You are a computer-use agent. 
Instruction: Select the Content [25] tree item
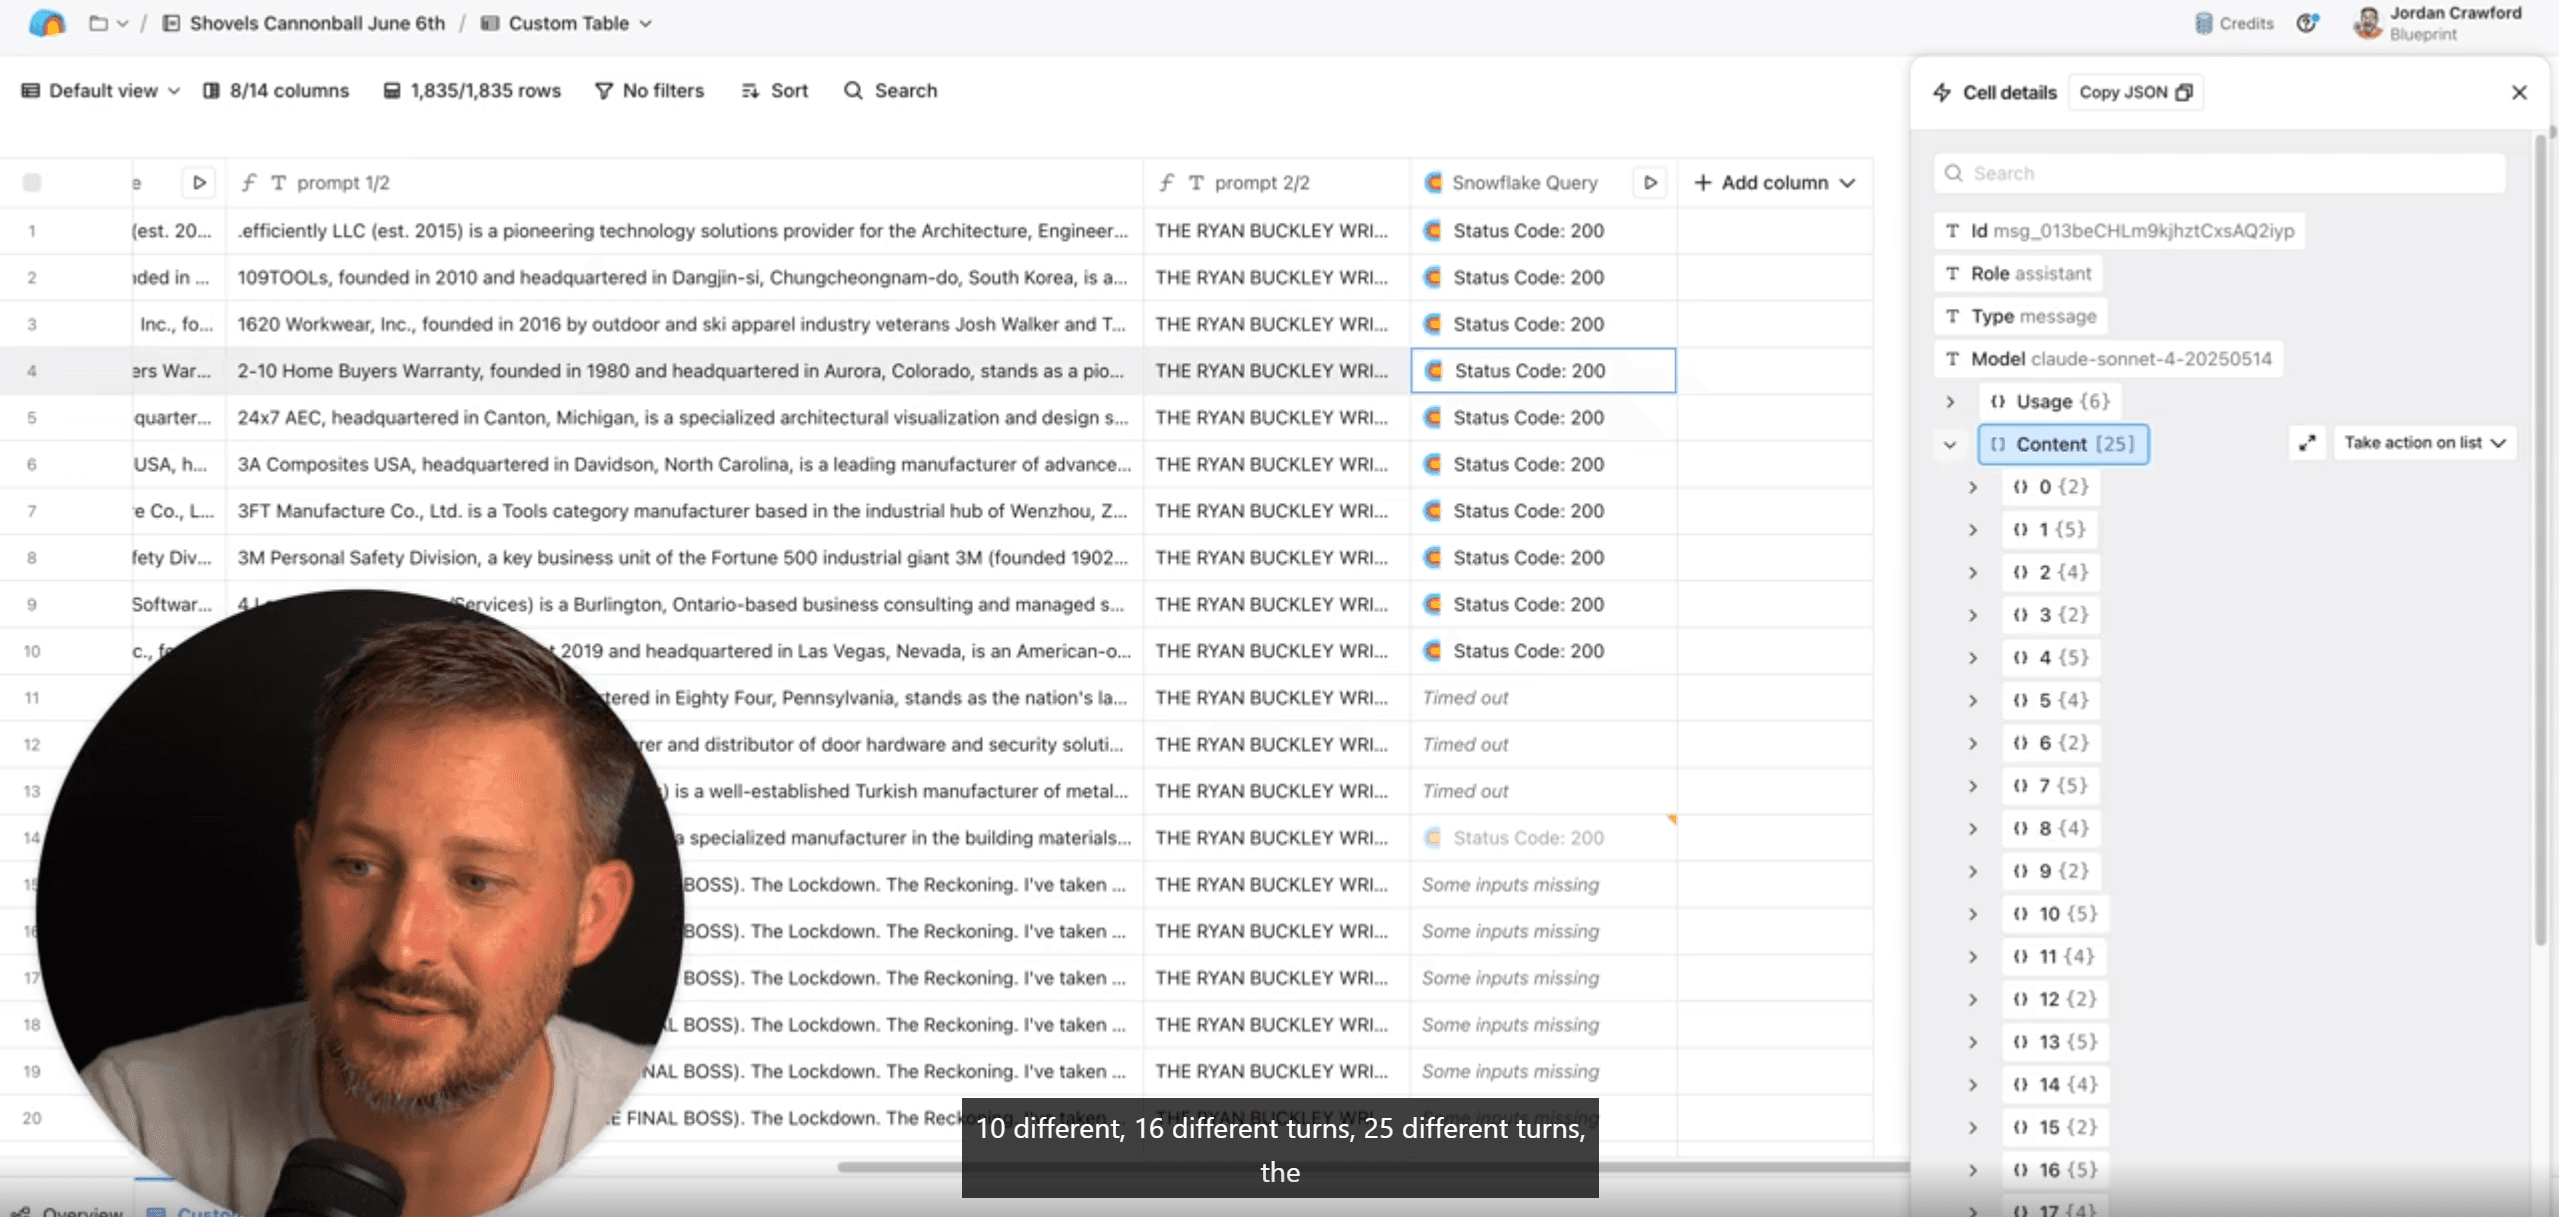pyautogui.click(x=2063, y=444)
